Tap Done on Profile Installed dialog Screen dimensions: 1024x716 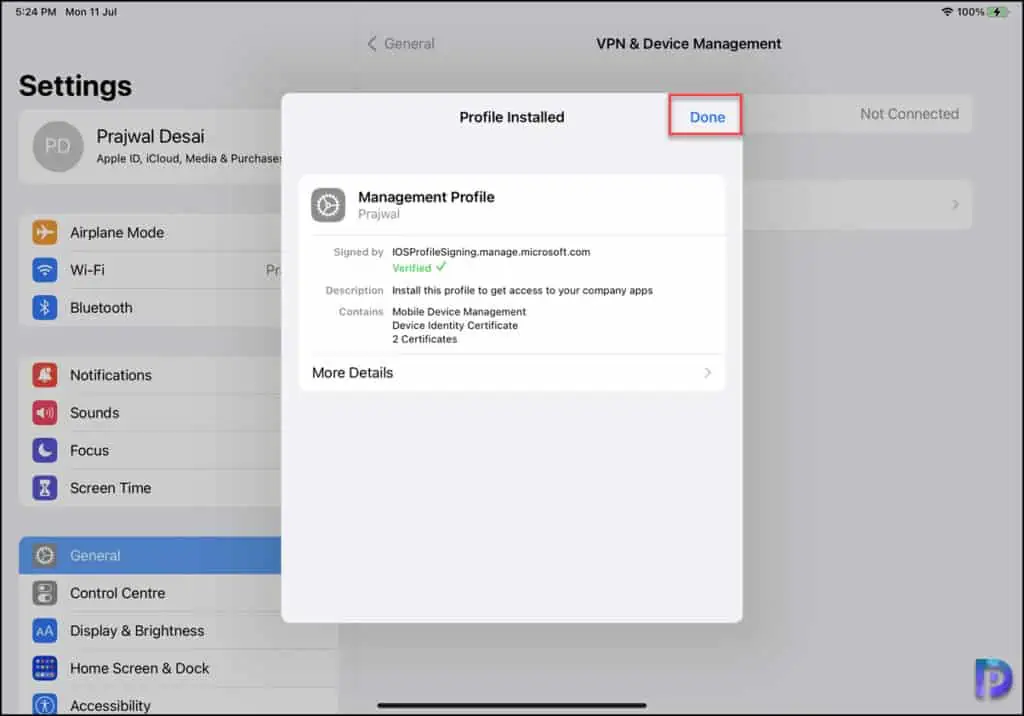[707, 117]
